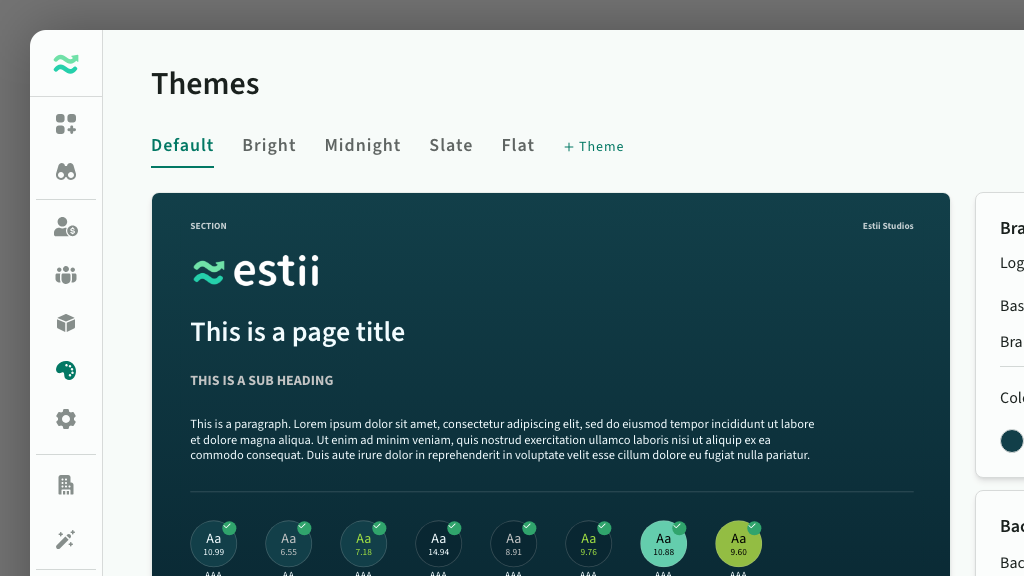Viewport: 1024px width, 576px height.
Task: Open the building organization icon
Action: 66,485
